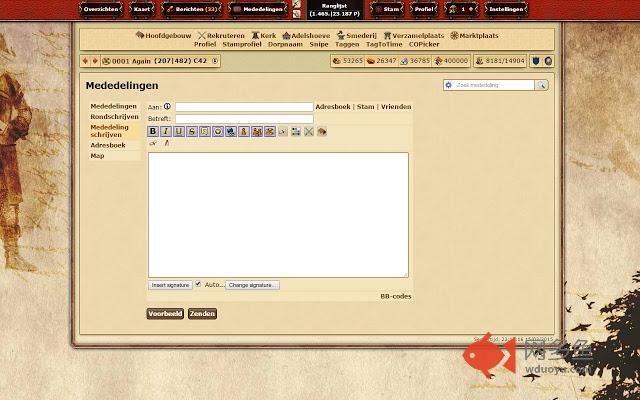Open the Kerk quick link

[x=264, y=36]
